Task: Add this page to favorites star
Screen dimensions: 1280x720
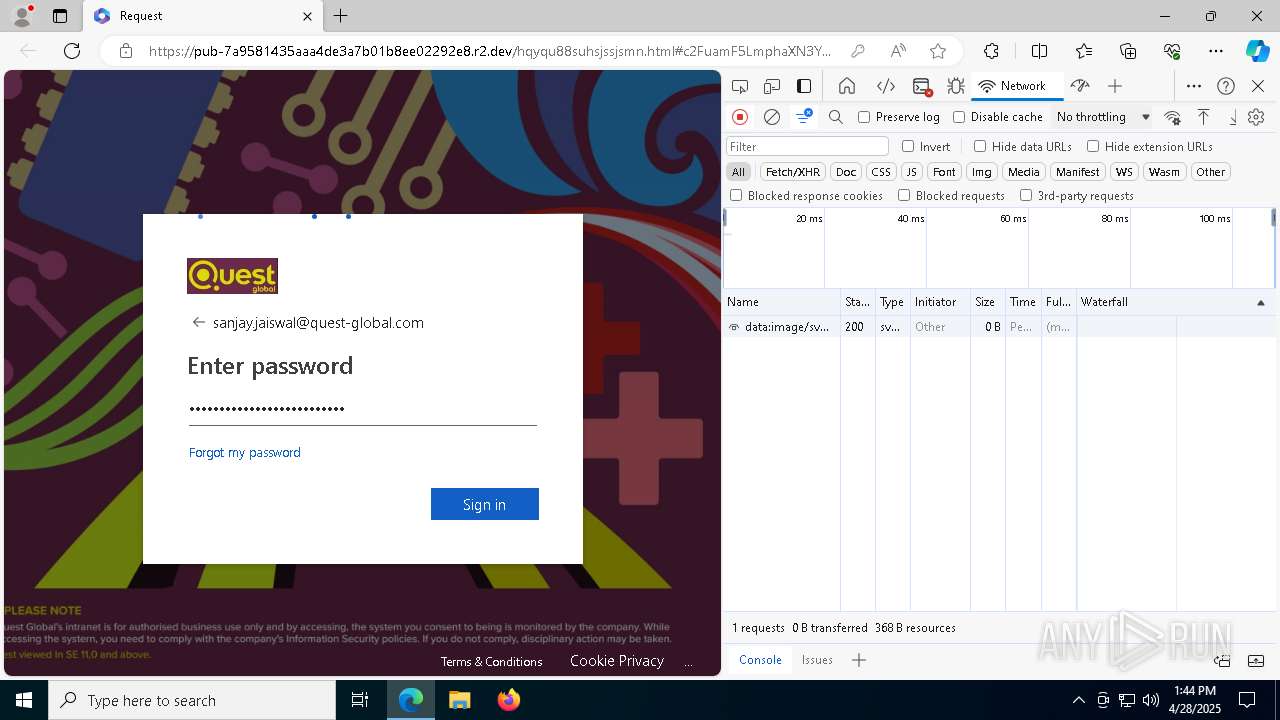Action: 938,51
